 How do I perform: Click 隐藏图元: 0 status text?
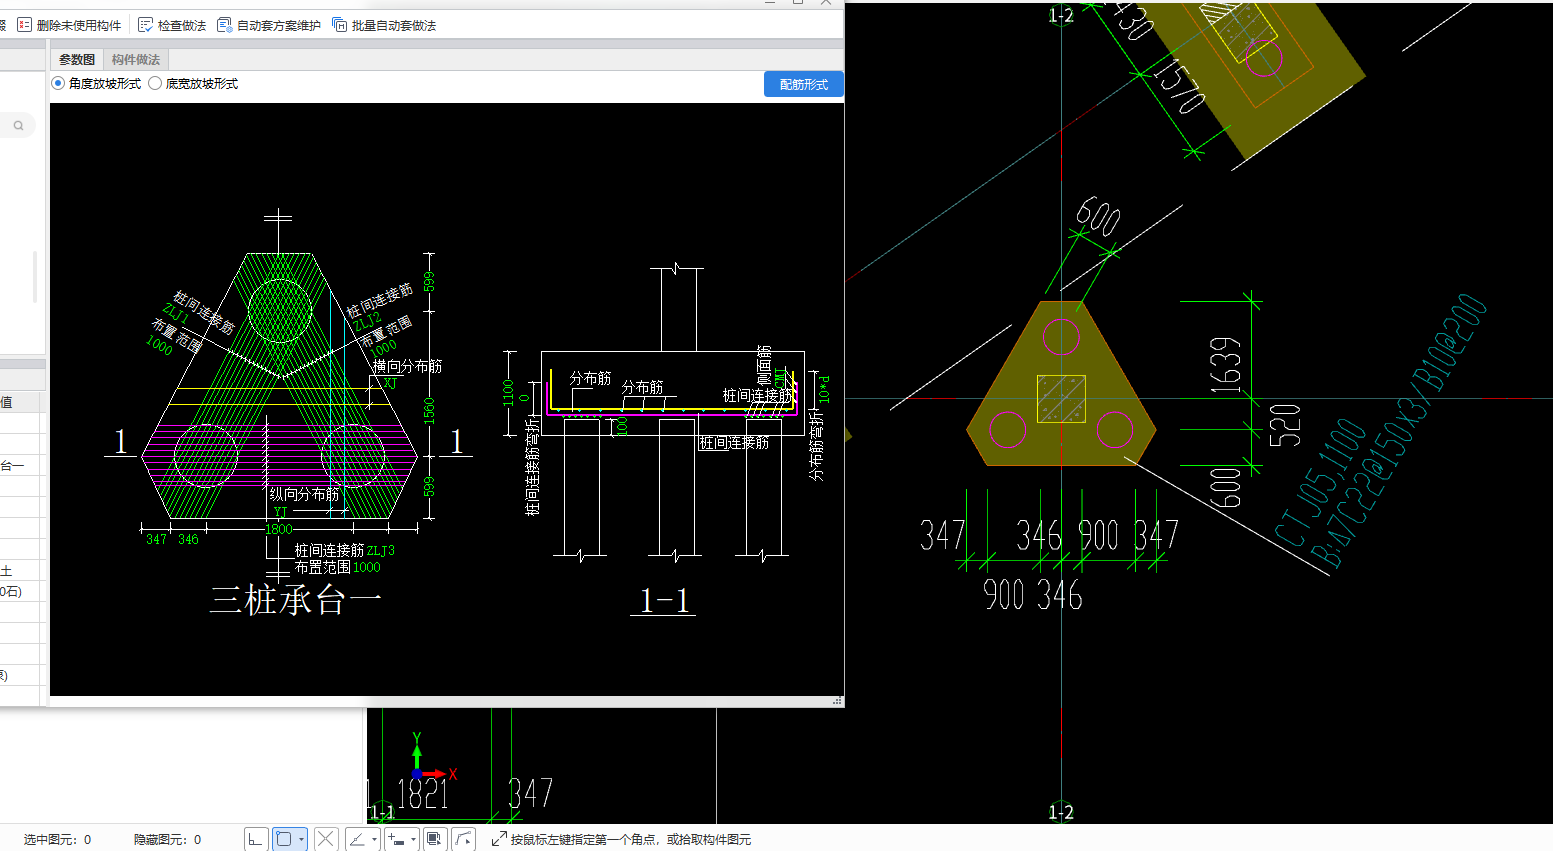(x=167, y=840)
